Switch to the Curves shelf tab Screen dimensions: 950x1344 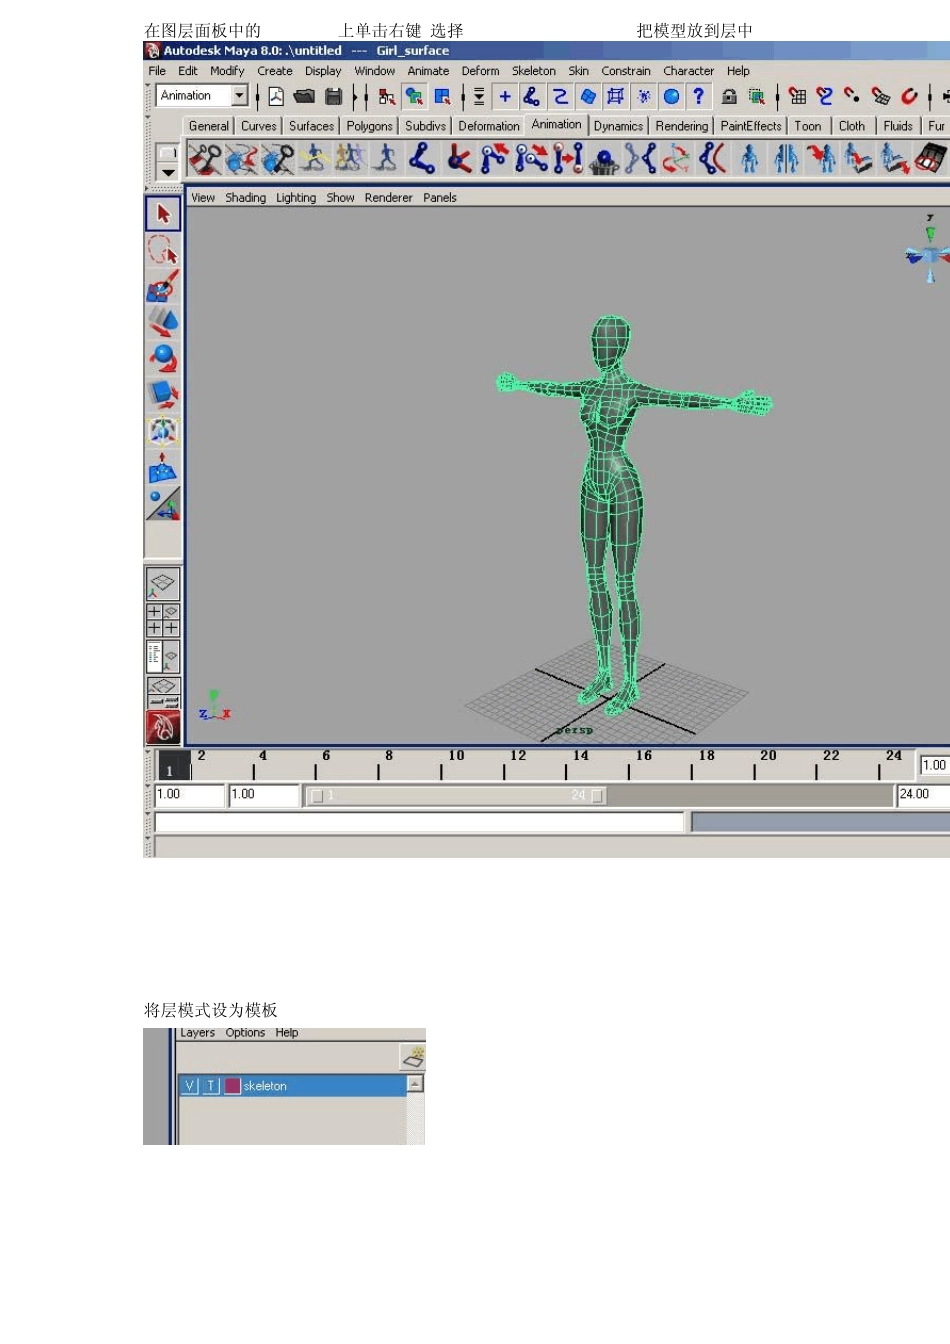coord(258,126)
